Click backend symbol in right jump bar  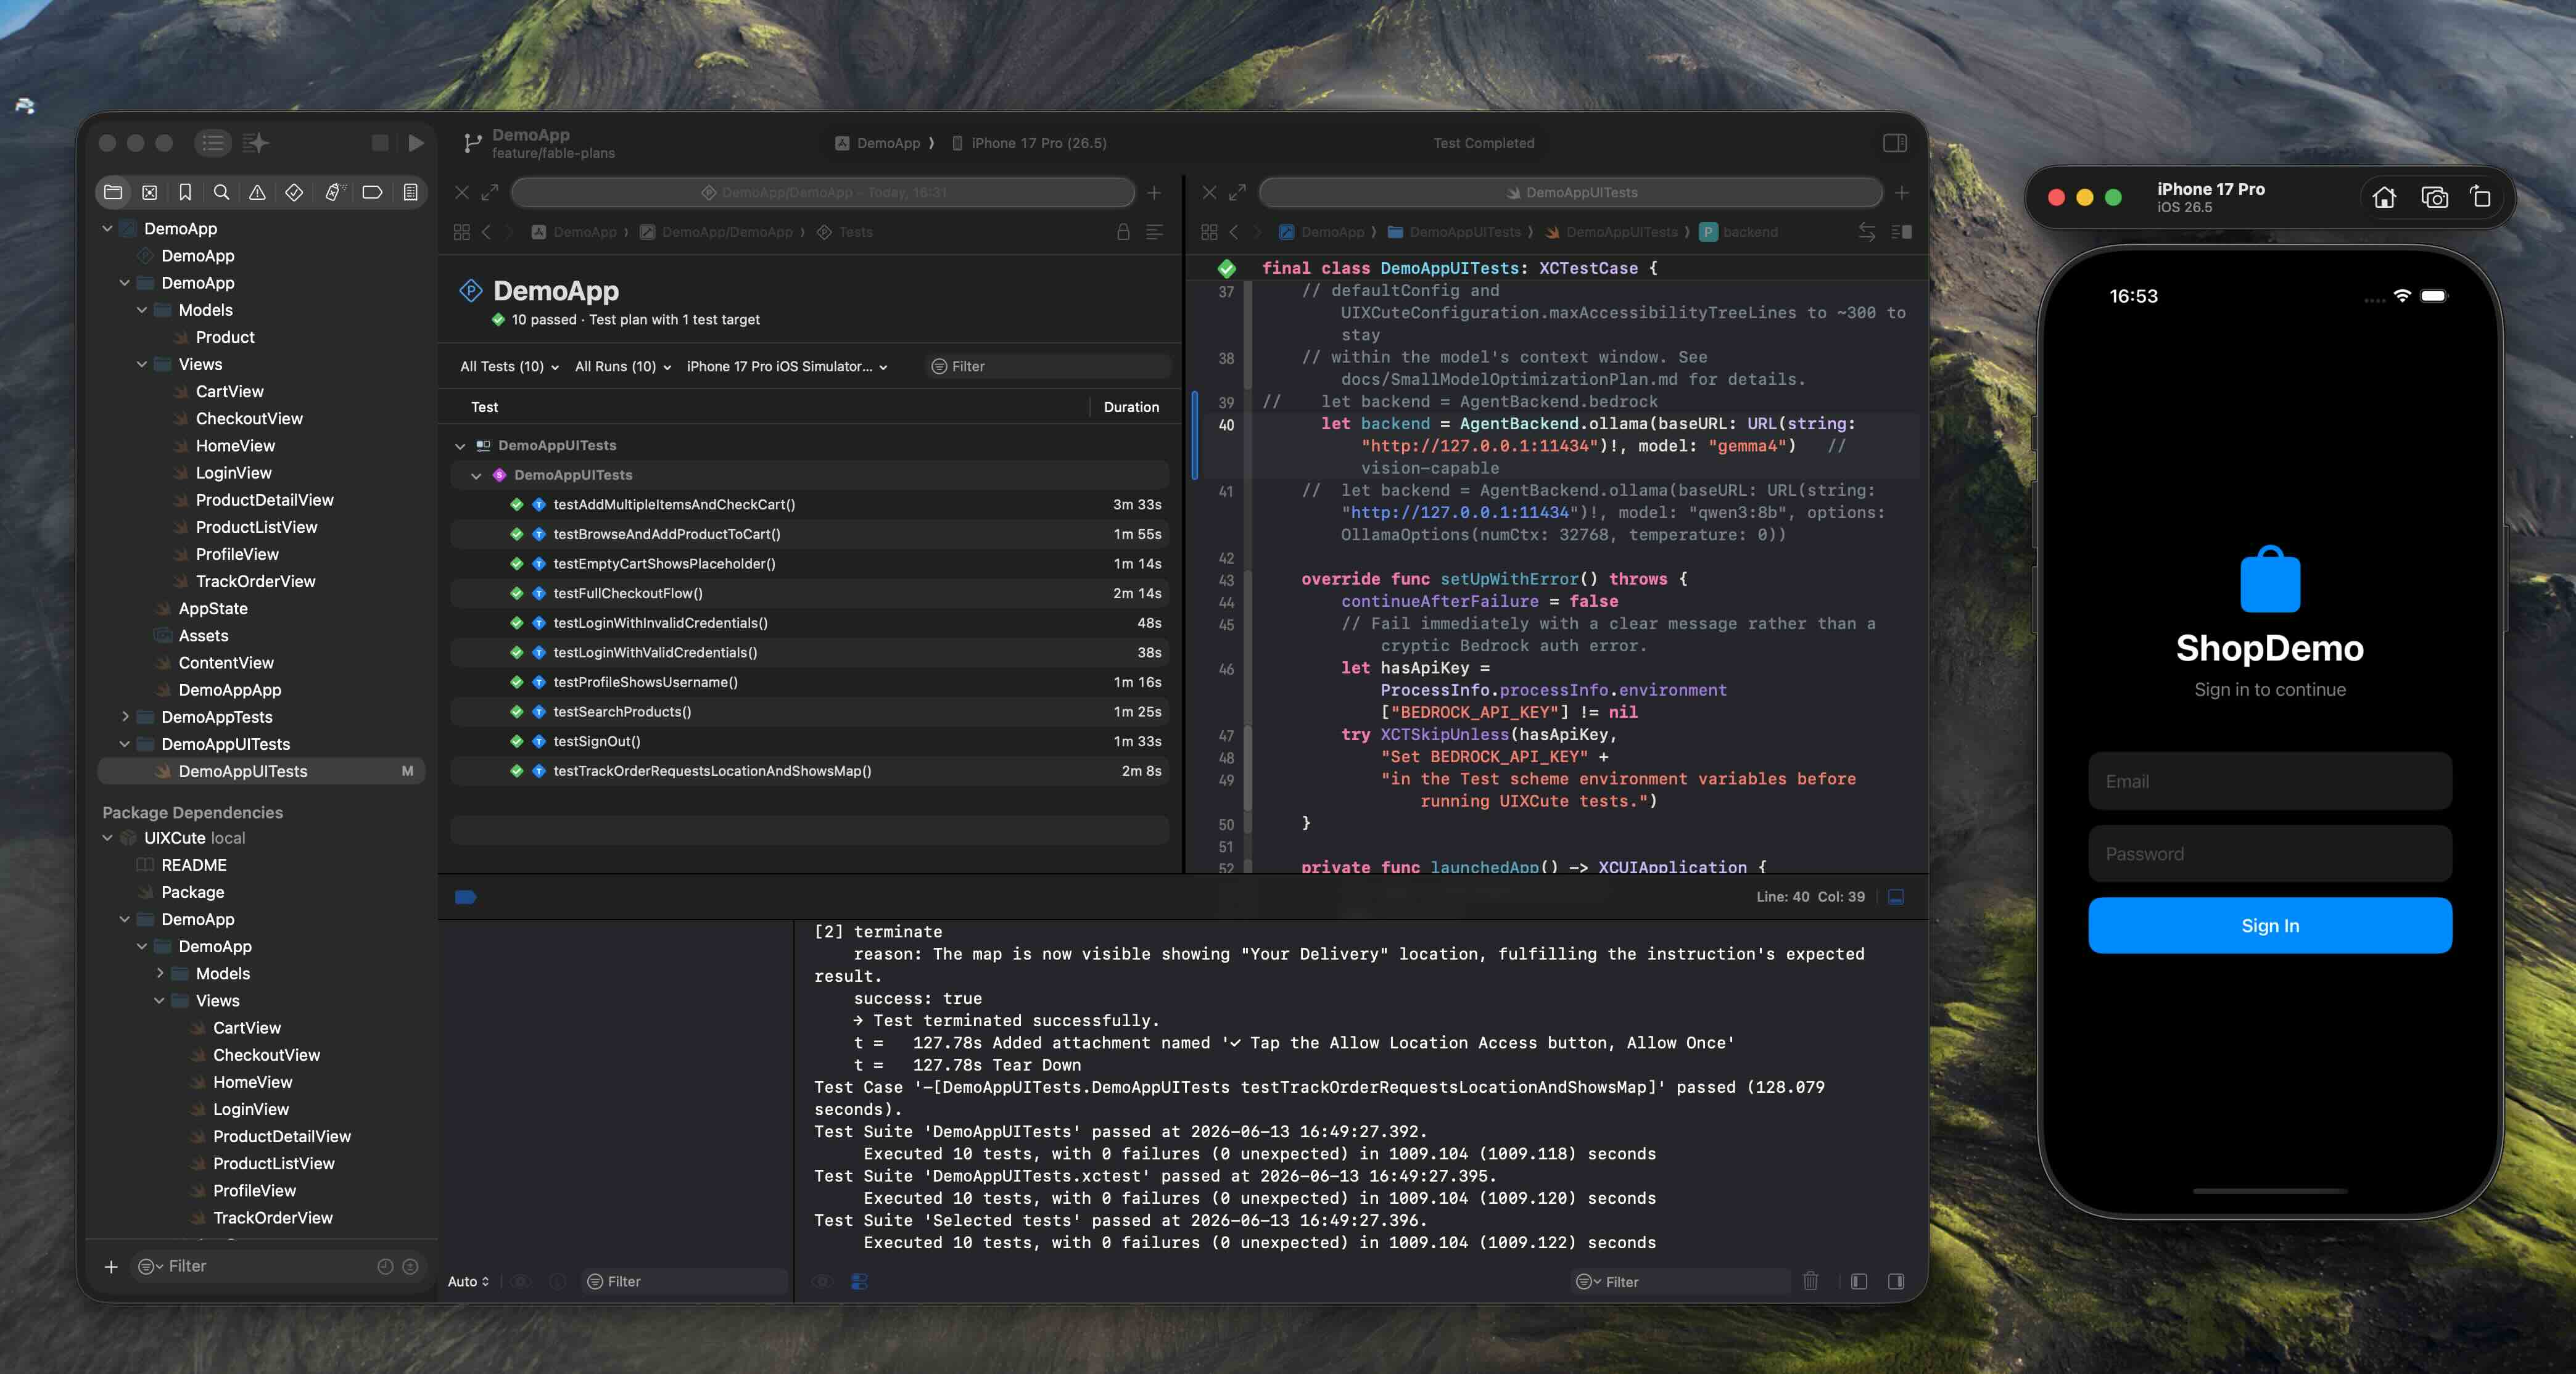point(1739,232)
